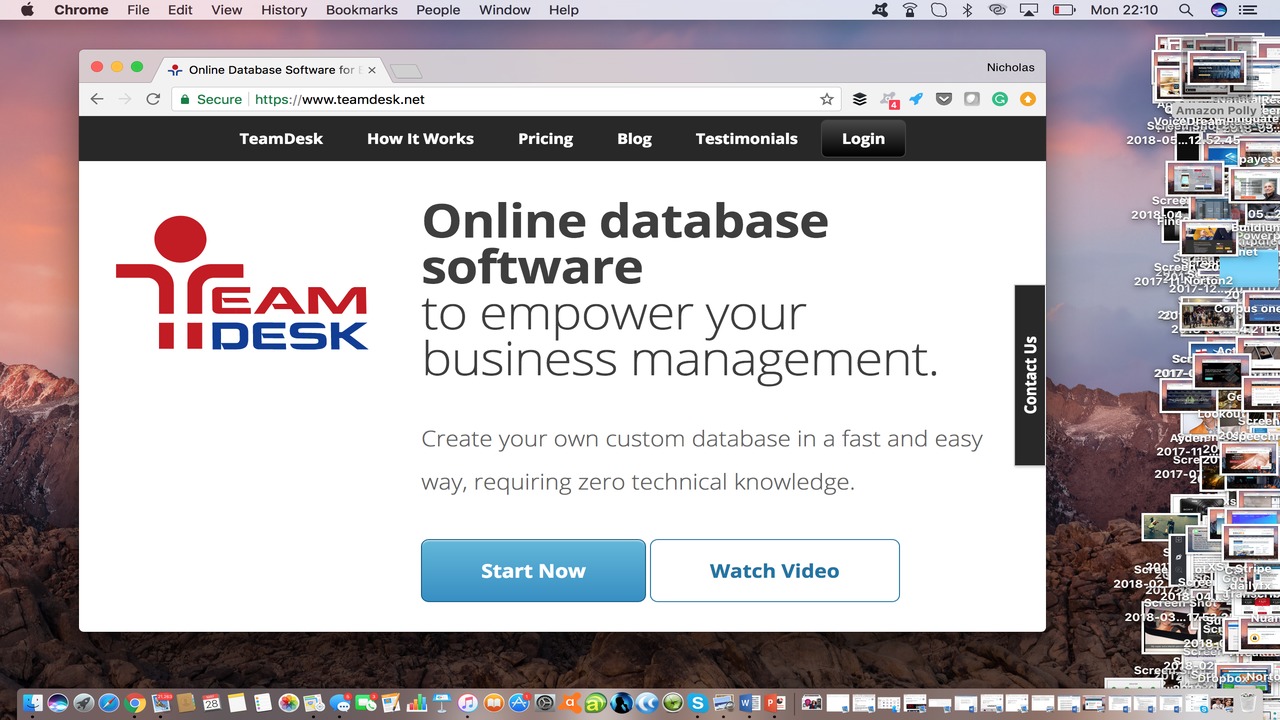Go to How It Works page
Image resolution: width=1280 pixels, height=720 pixels.
(420, 139)
